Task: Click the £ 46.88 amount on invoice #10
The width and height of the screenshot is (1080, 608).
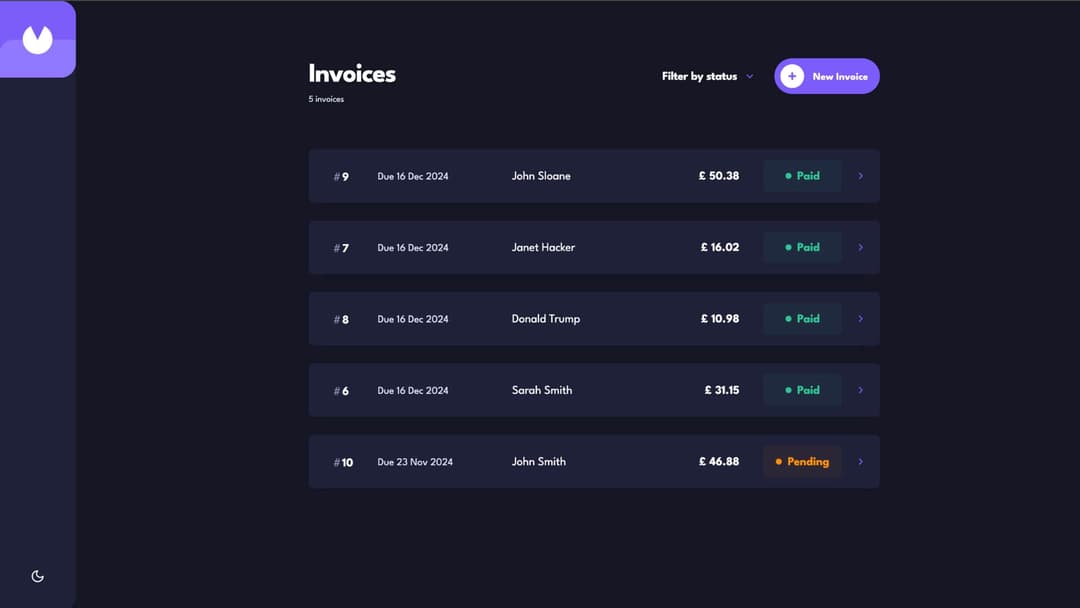Action: (x=720, y=461)
